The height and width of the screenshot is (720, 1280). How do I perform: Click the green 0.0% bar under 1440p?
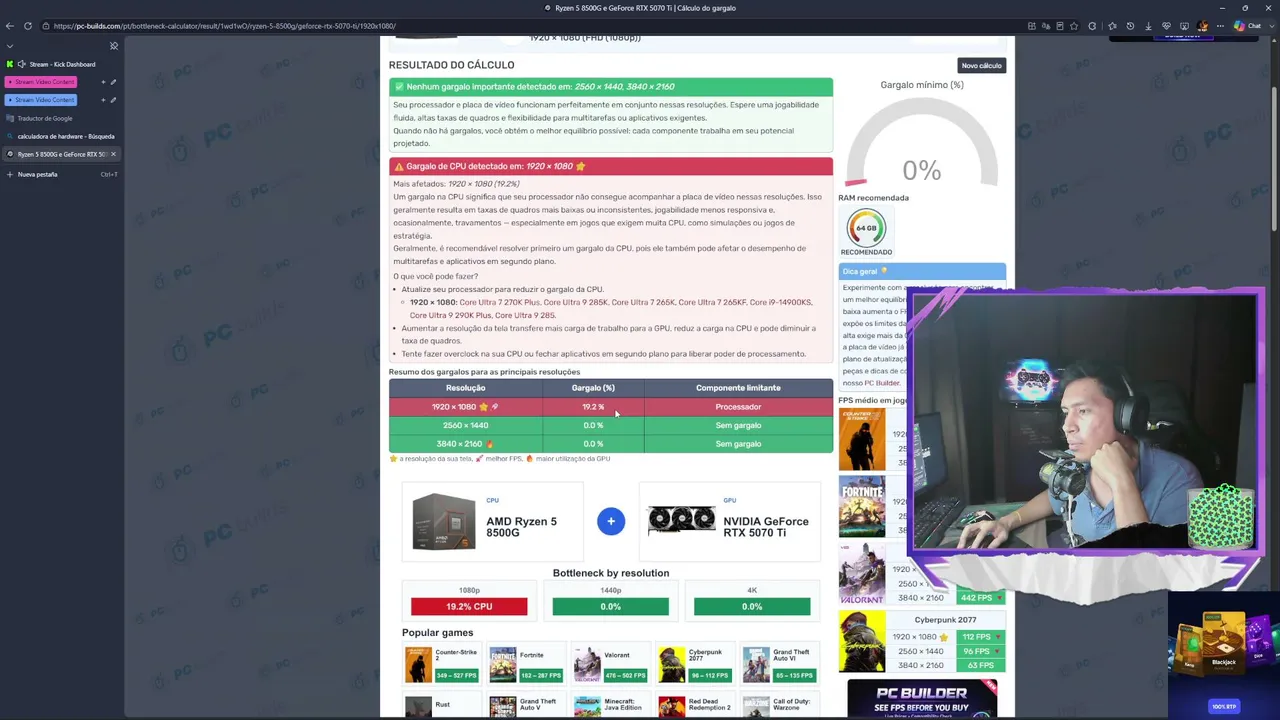pyautogui.click(x=611, y=607)
